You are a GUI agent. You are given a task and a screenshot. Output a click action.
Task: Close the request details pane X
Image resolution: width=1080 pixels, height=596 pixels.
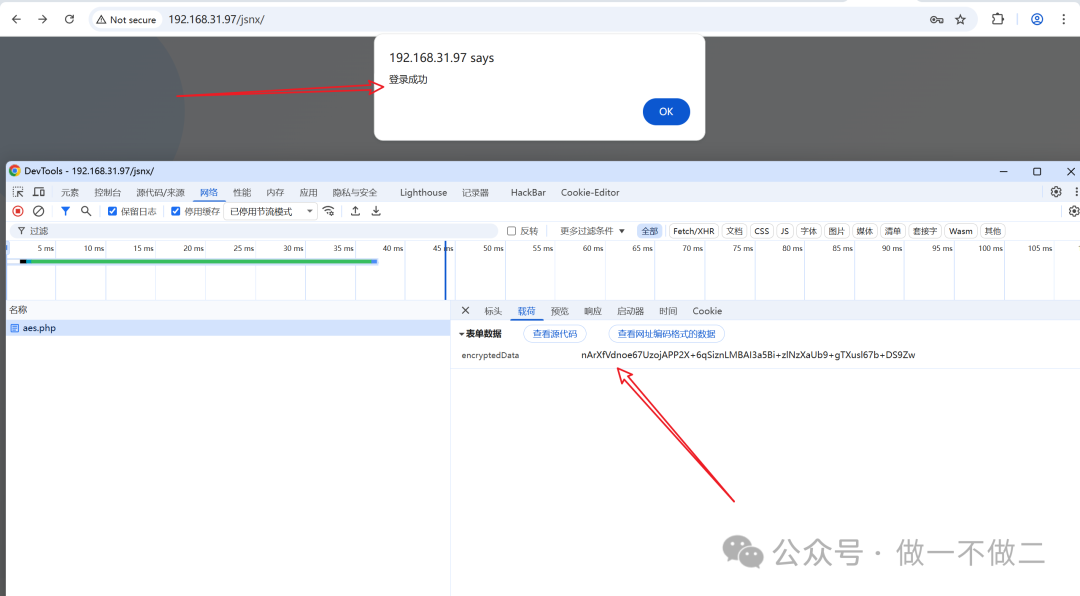pyautogui.click(x=466, y=311)
